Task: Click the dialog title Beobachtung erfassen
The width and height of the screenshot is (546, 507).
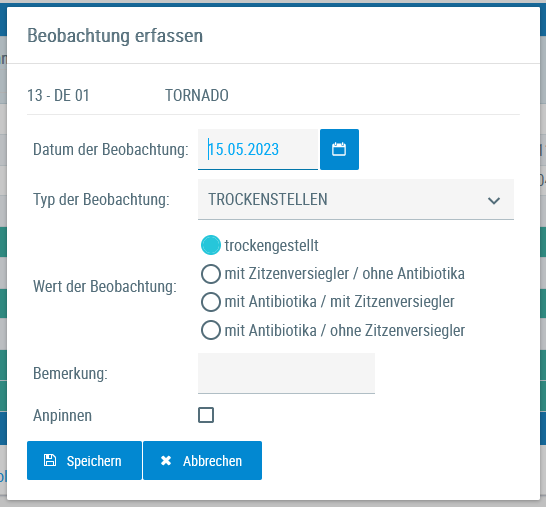Action: point(115,36)
